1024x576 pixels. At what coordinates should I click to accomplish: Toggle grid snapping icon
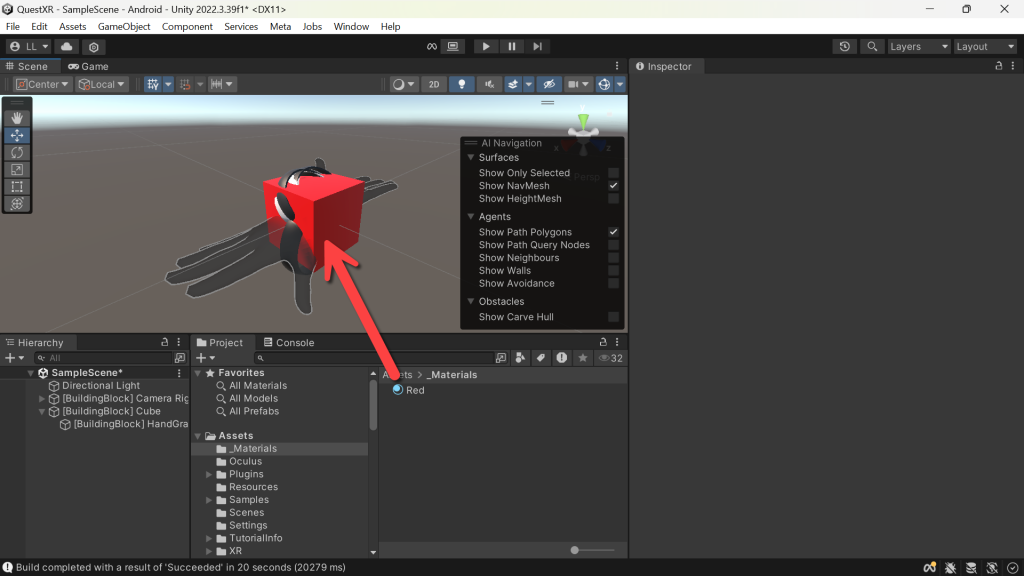tap(185, 84)
